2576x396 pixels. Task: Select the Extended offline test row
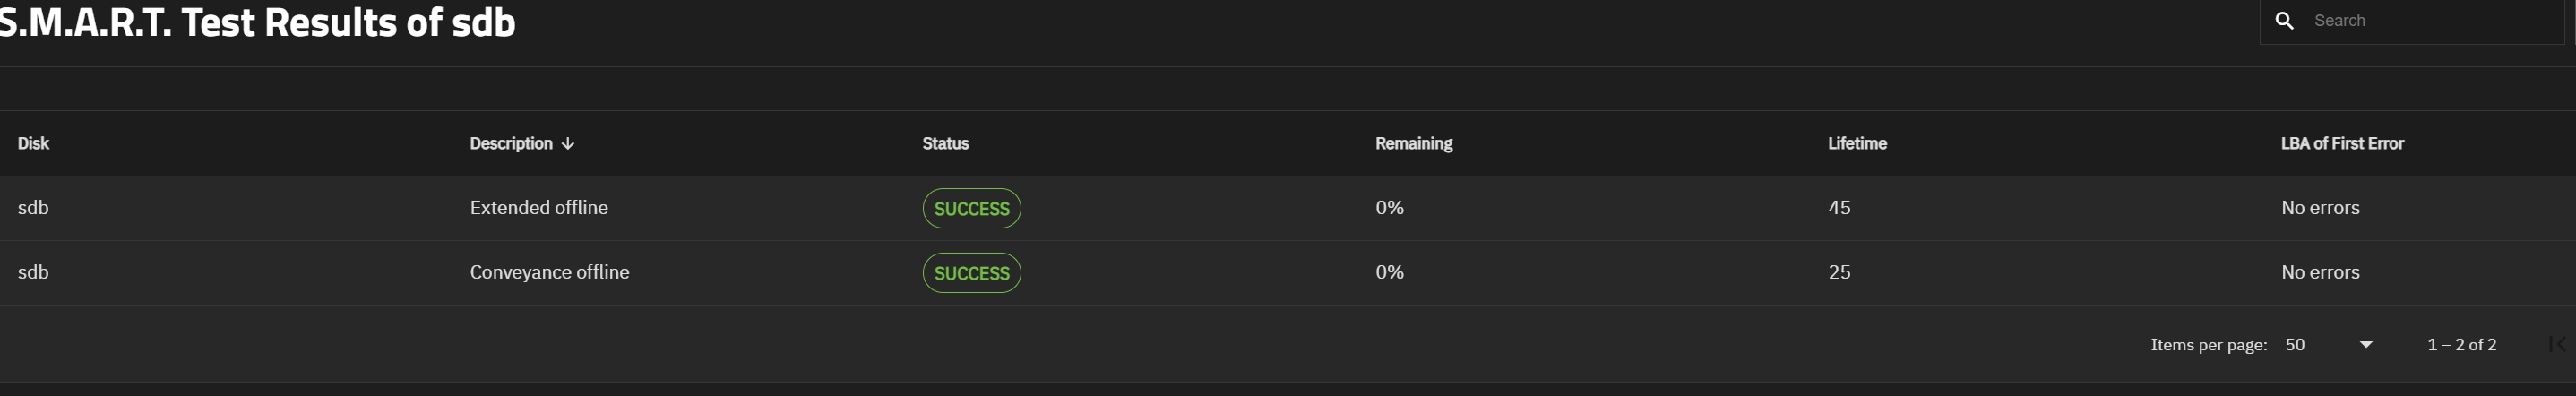tap(1288, 208)
